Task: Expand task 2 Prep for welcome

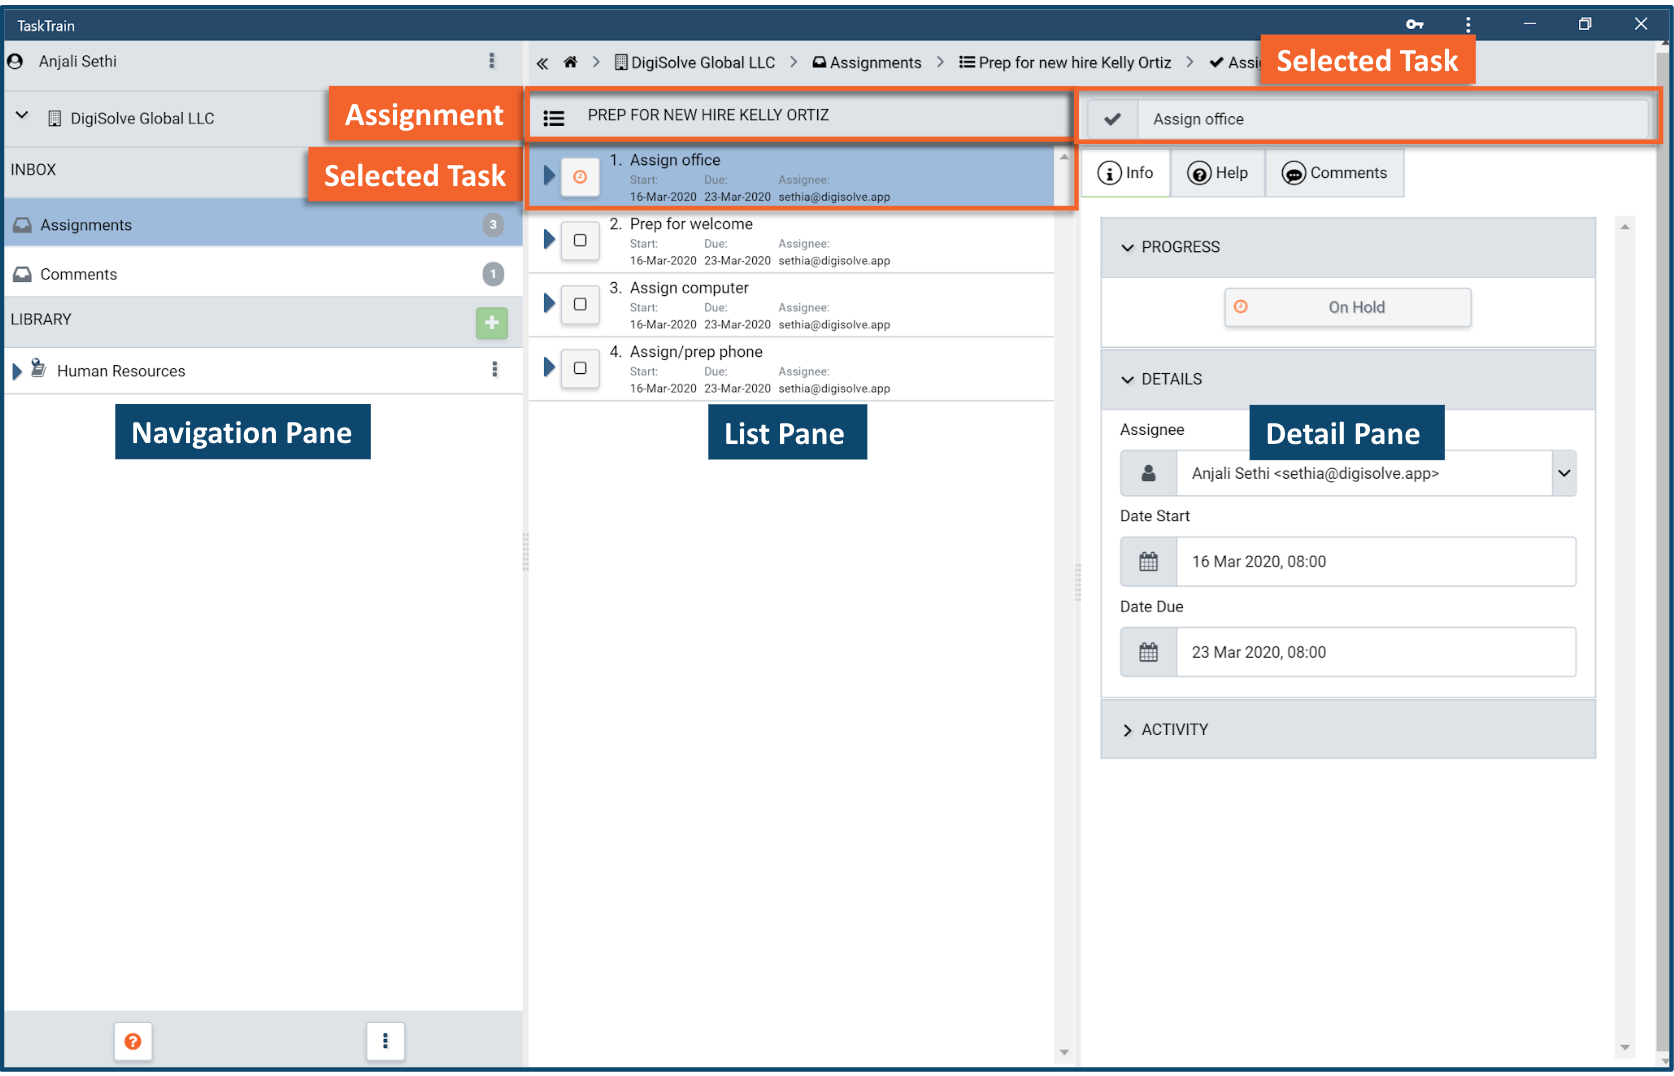Action: pyautogui.click(x=549, y=239)
